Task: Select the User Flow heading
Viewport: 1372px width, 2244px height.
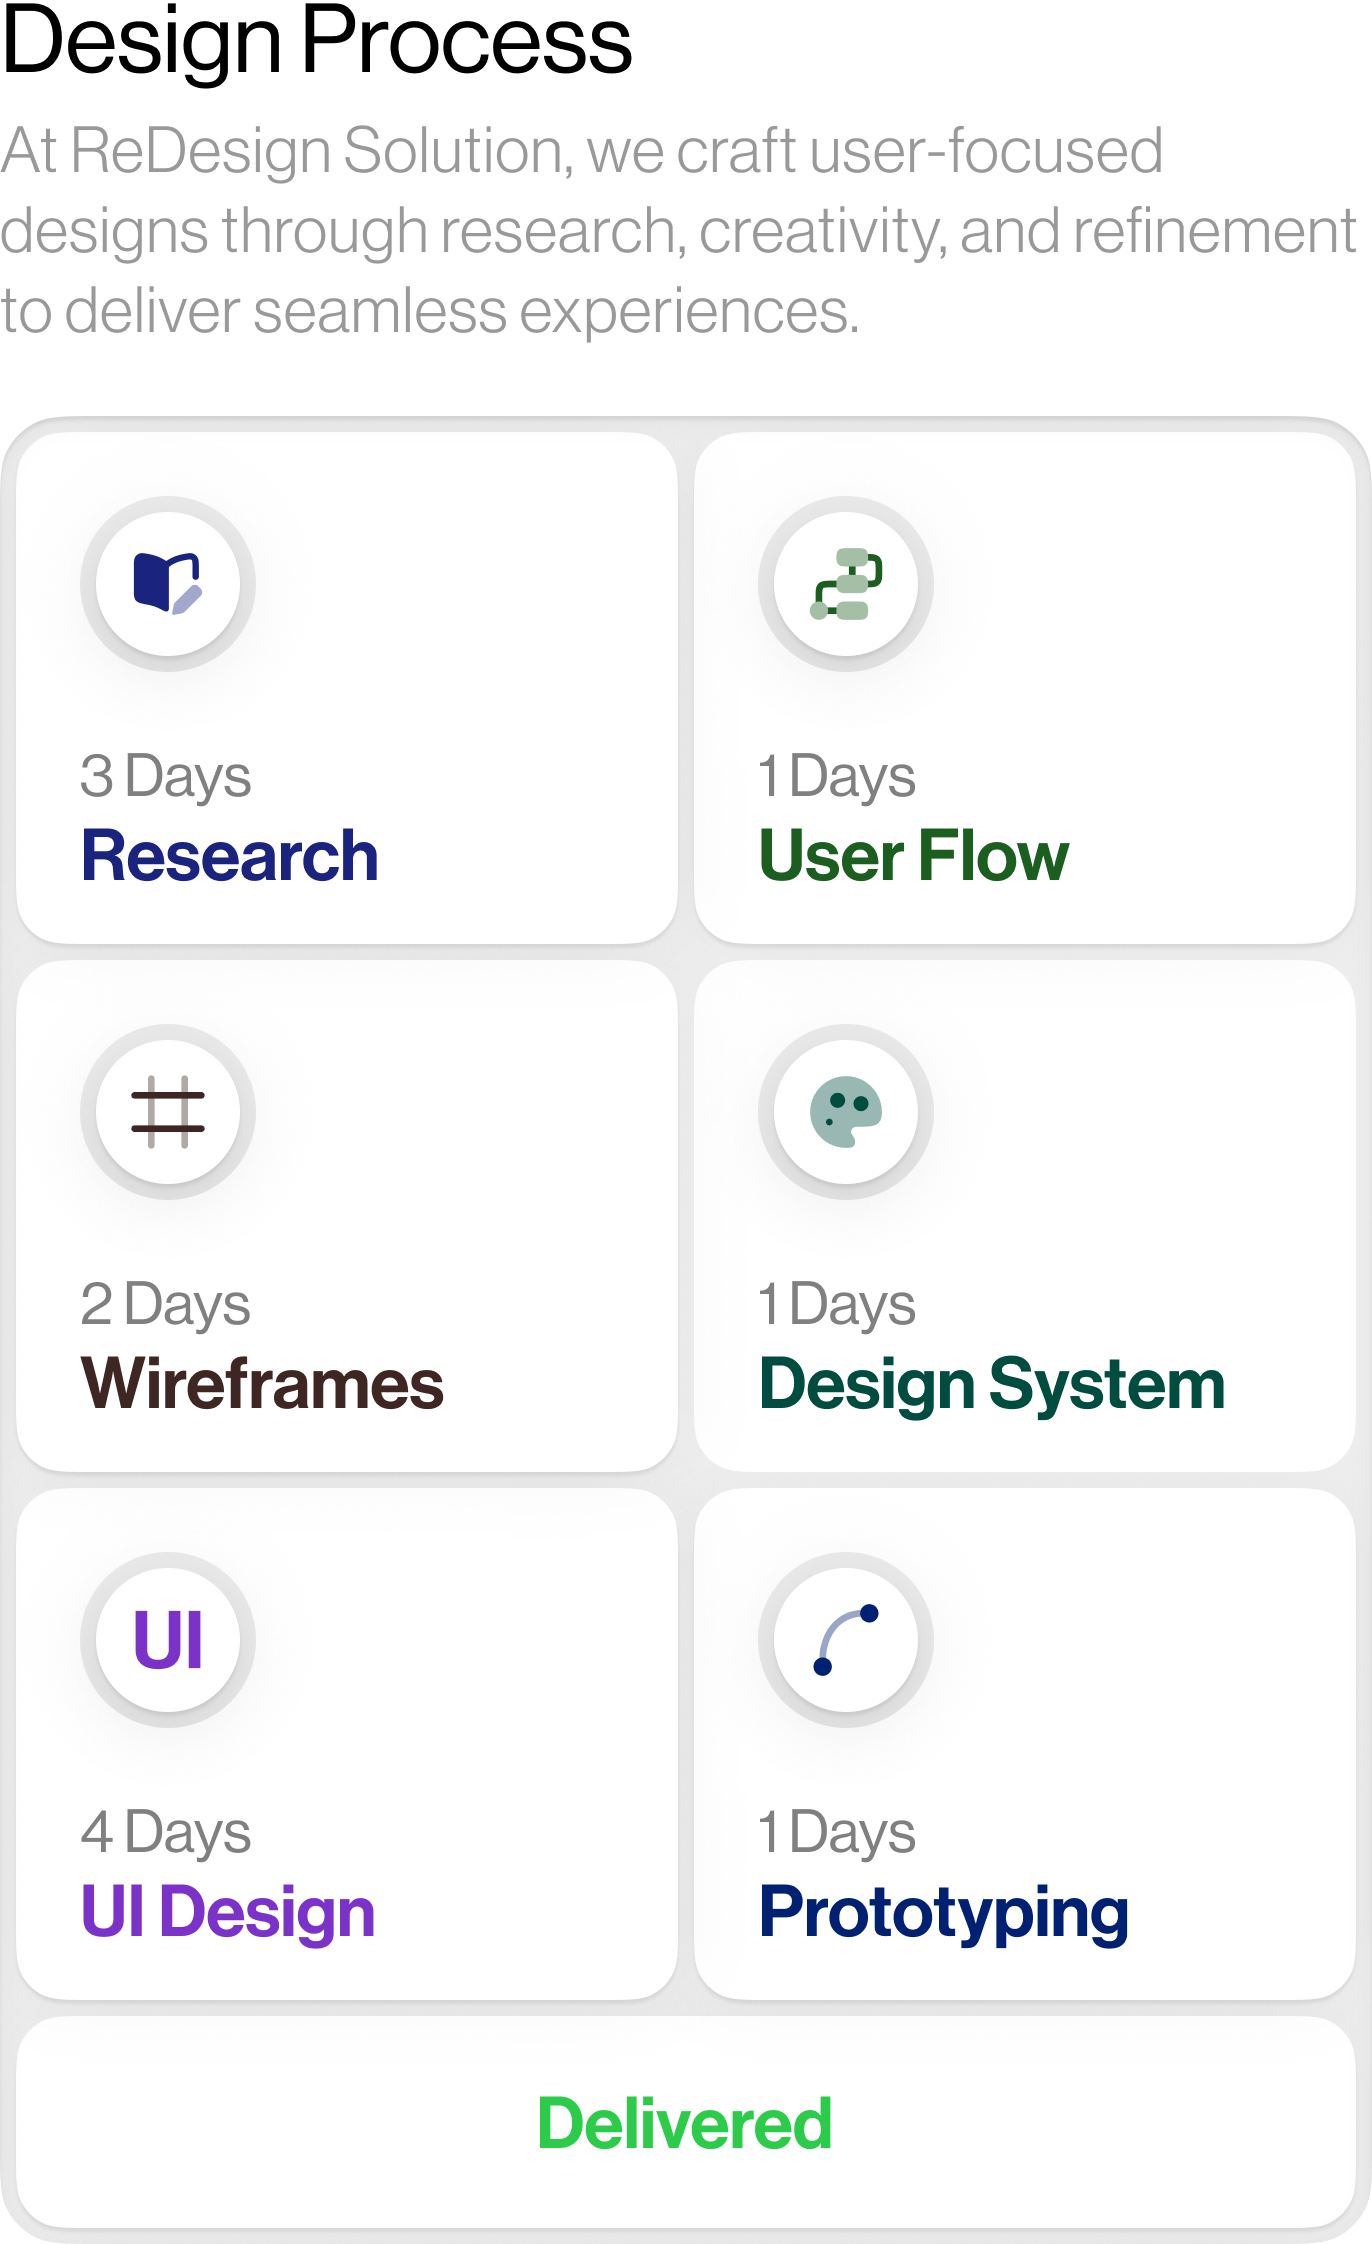Action: coord(914,857)
